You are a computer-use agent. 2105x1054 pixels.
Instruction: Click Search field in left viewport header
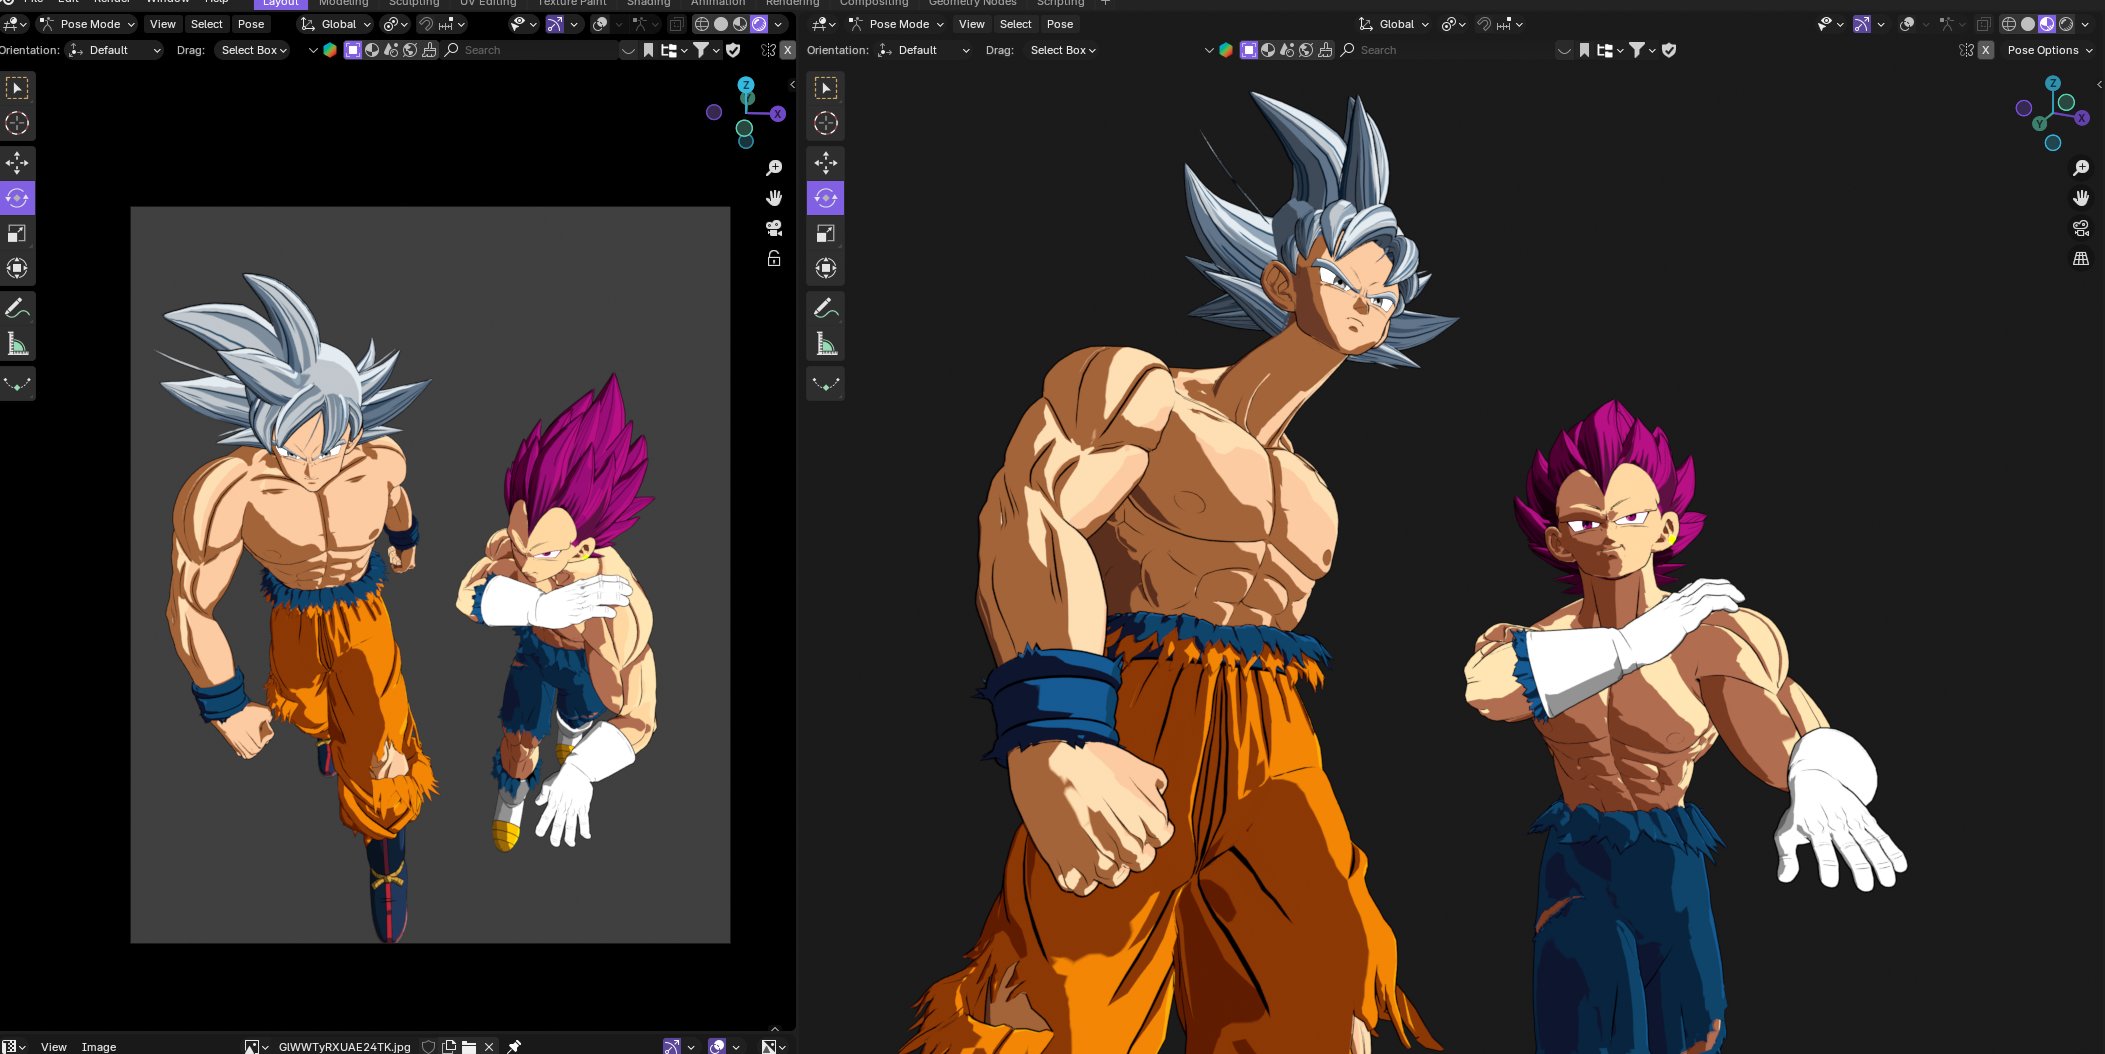530,50
